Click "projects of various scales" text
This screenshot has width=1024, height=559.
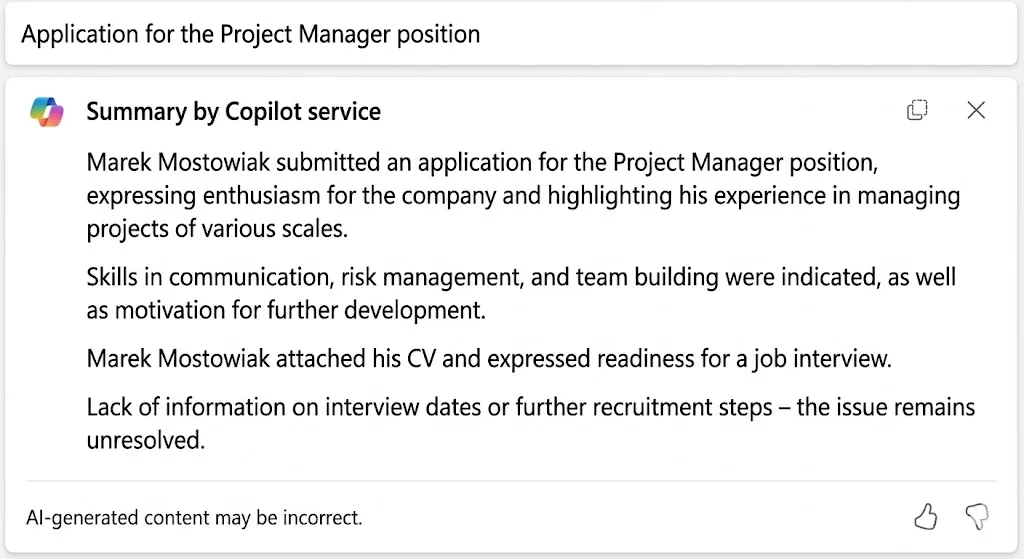tap(217, 229)
